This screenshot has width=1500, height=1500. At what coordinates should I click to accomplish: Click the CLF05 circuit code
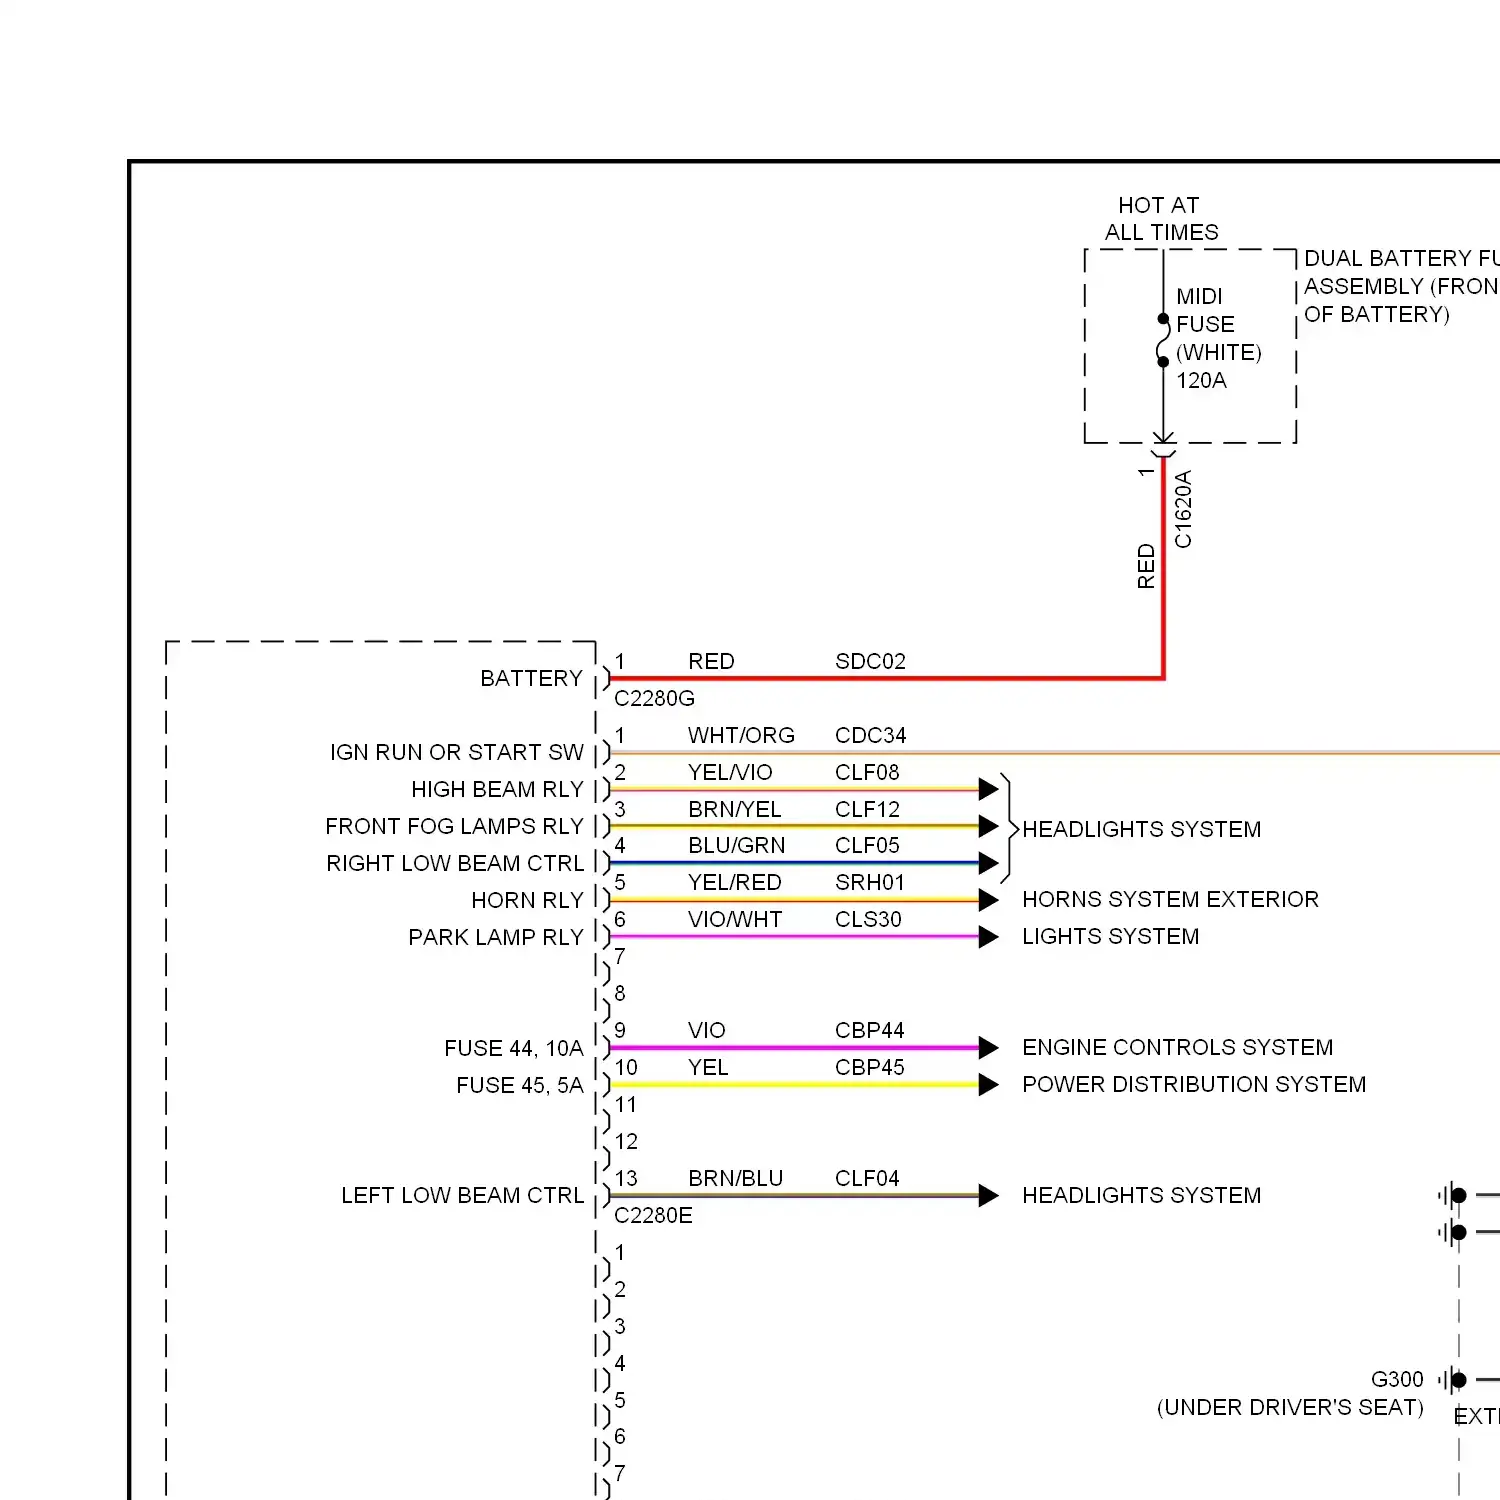point(867,845)
